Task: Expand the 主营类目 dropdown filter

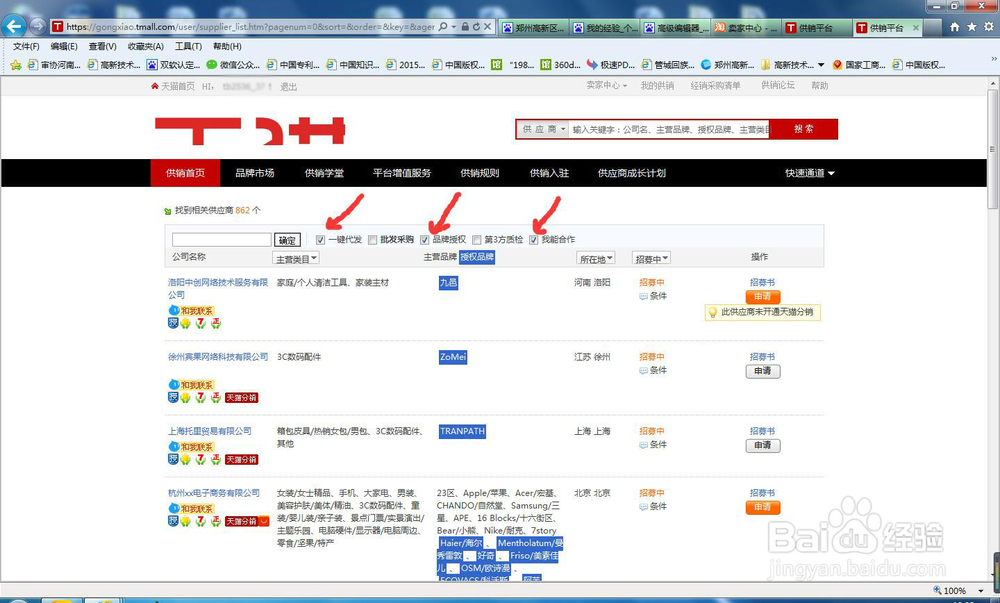Action: pyautogui.click(x=296, y=259)
